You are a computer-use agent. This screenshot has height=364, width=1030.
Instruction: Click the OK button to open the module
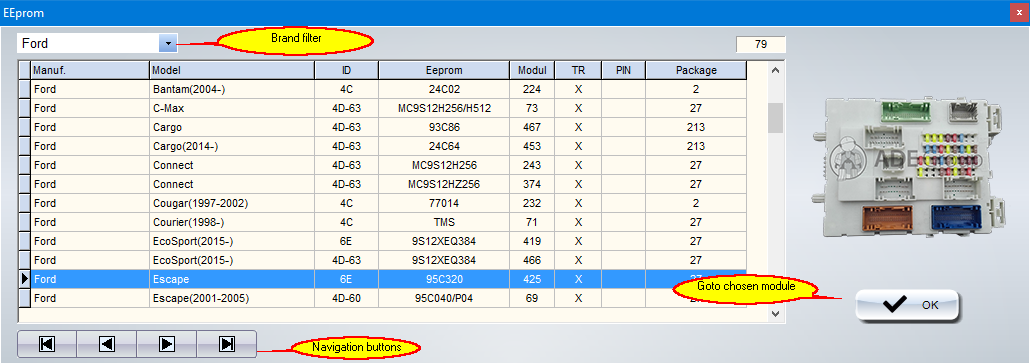coord(907,305)
